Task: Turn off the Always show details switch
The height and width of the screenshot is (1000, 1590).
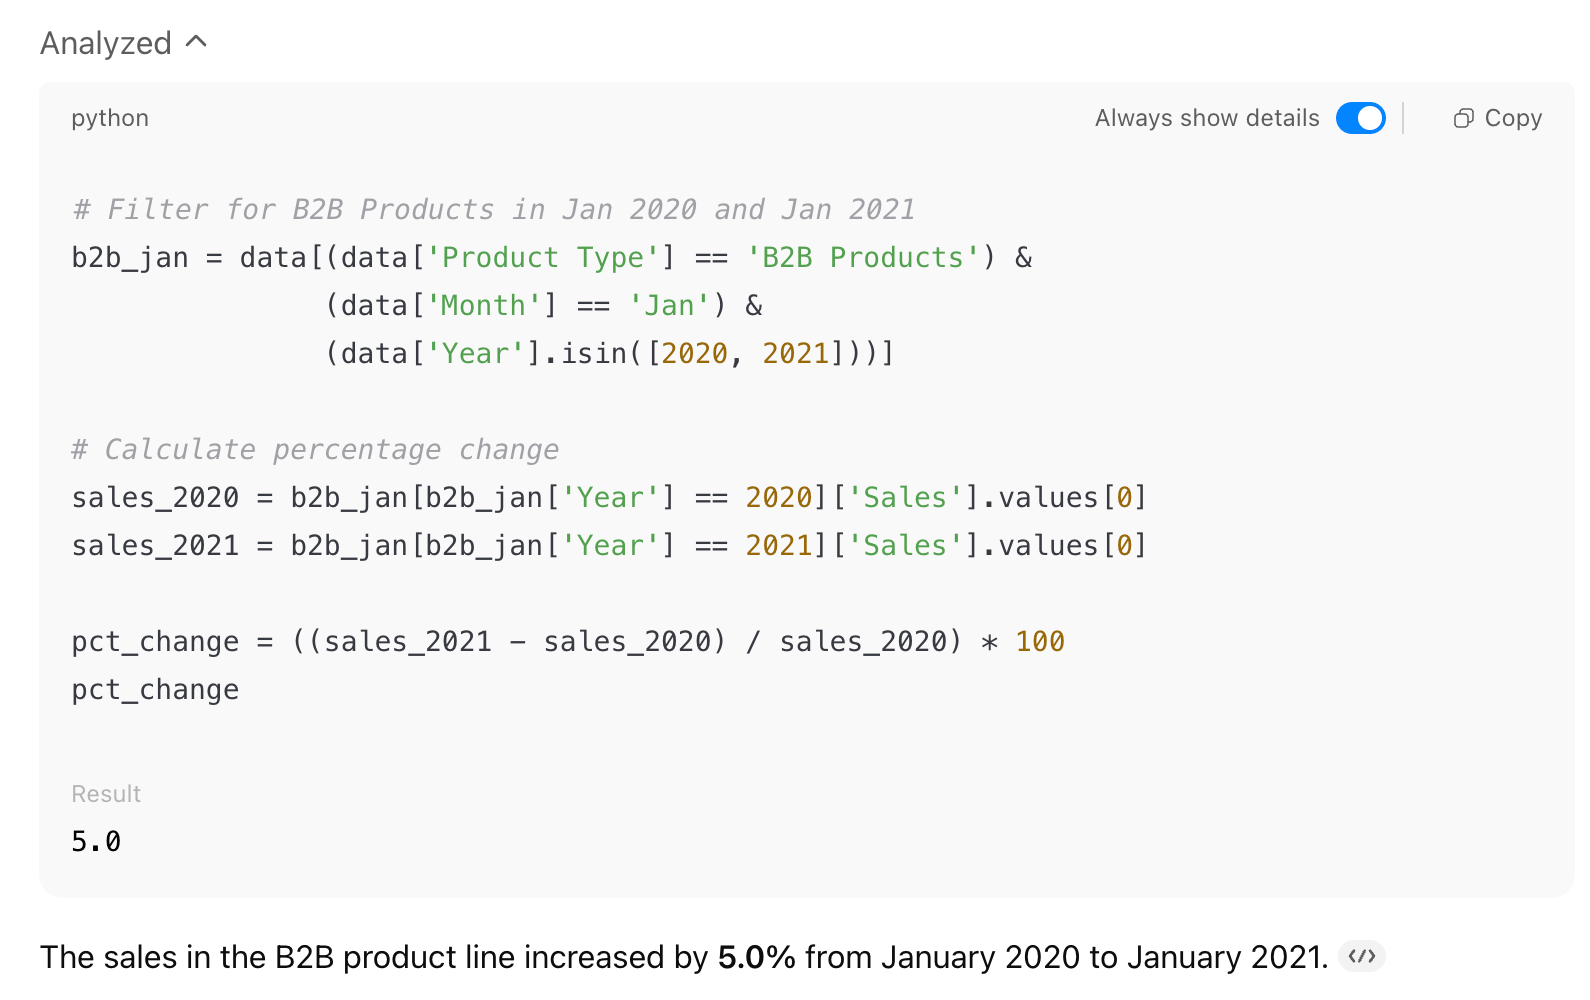Action: (x=1360, y=118)
